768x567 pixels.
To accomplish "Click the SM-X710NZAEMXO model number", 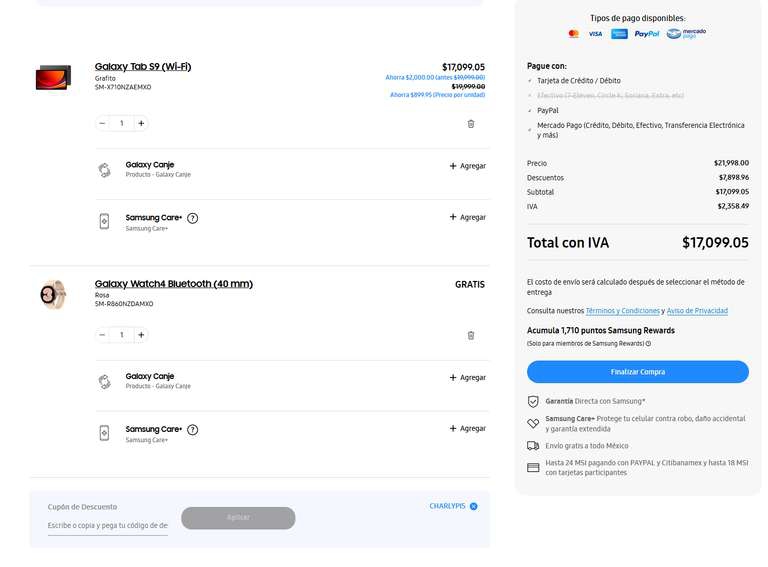I will pos(123,87).
